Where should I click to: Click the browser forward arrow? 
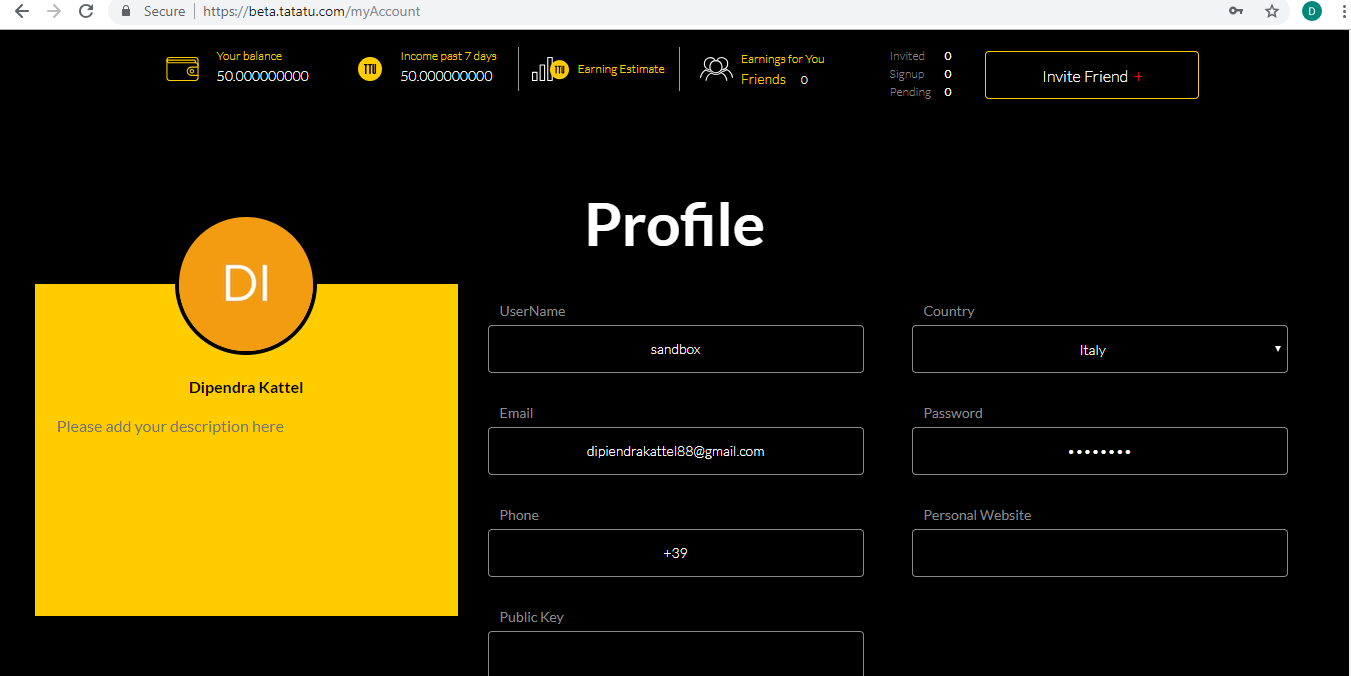(54, 11)
